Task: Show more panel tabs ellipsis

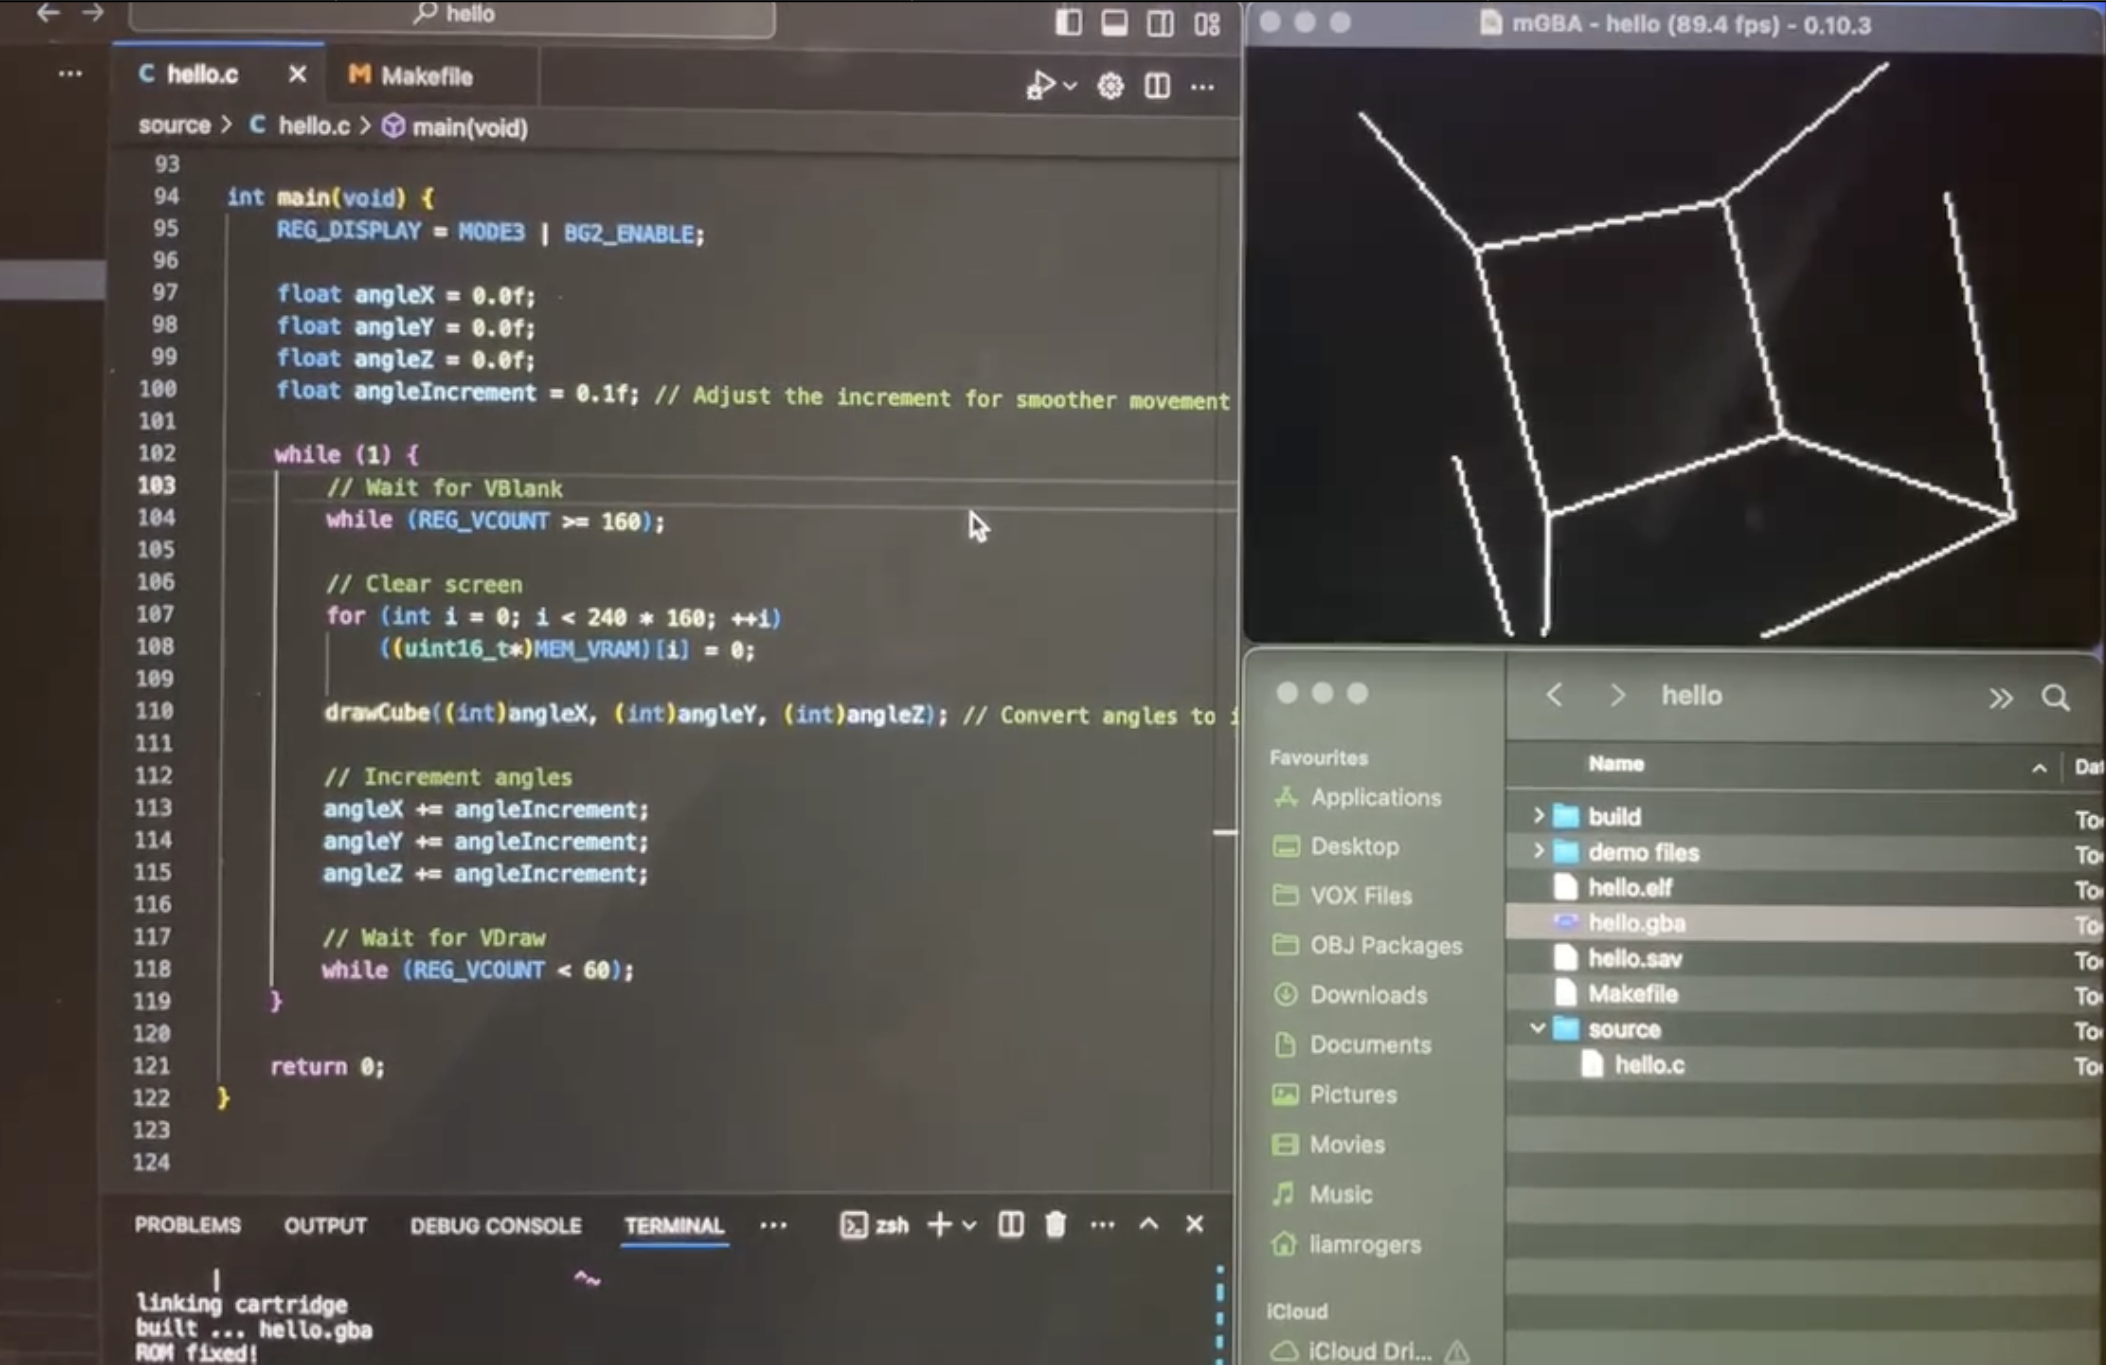Action: point(773,1225)
